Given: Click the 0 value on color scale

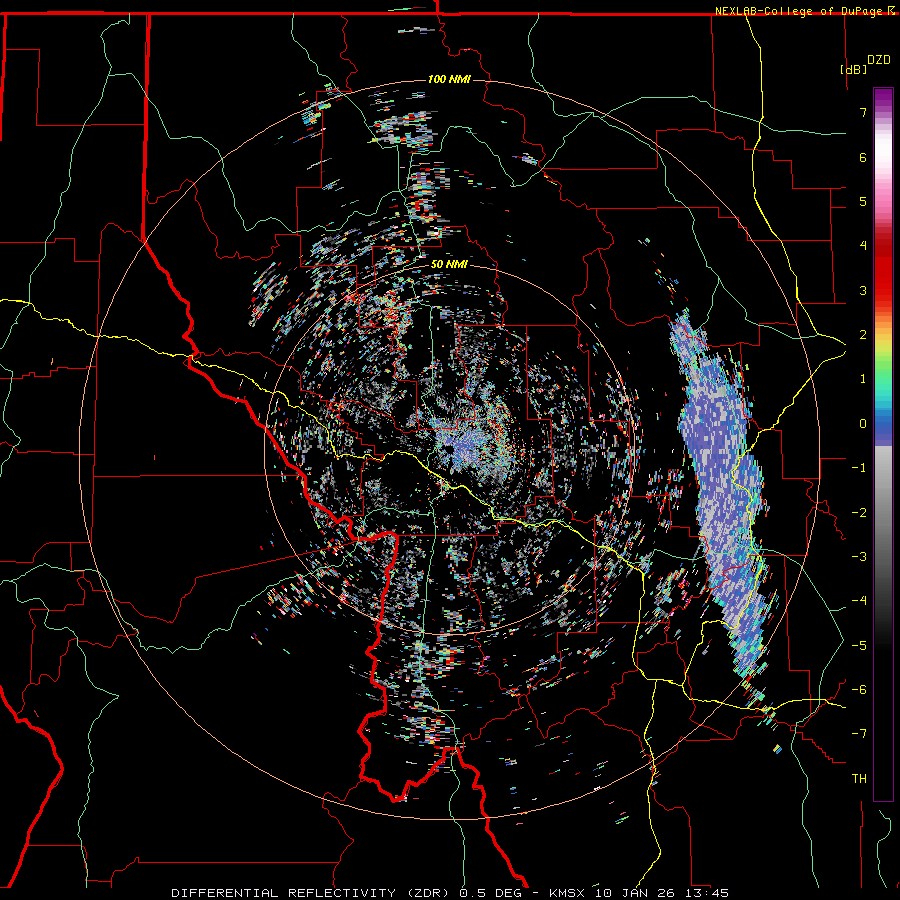Looking at the screenshot, I should pyautogui.click(x=863, y=424).
